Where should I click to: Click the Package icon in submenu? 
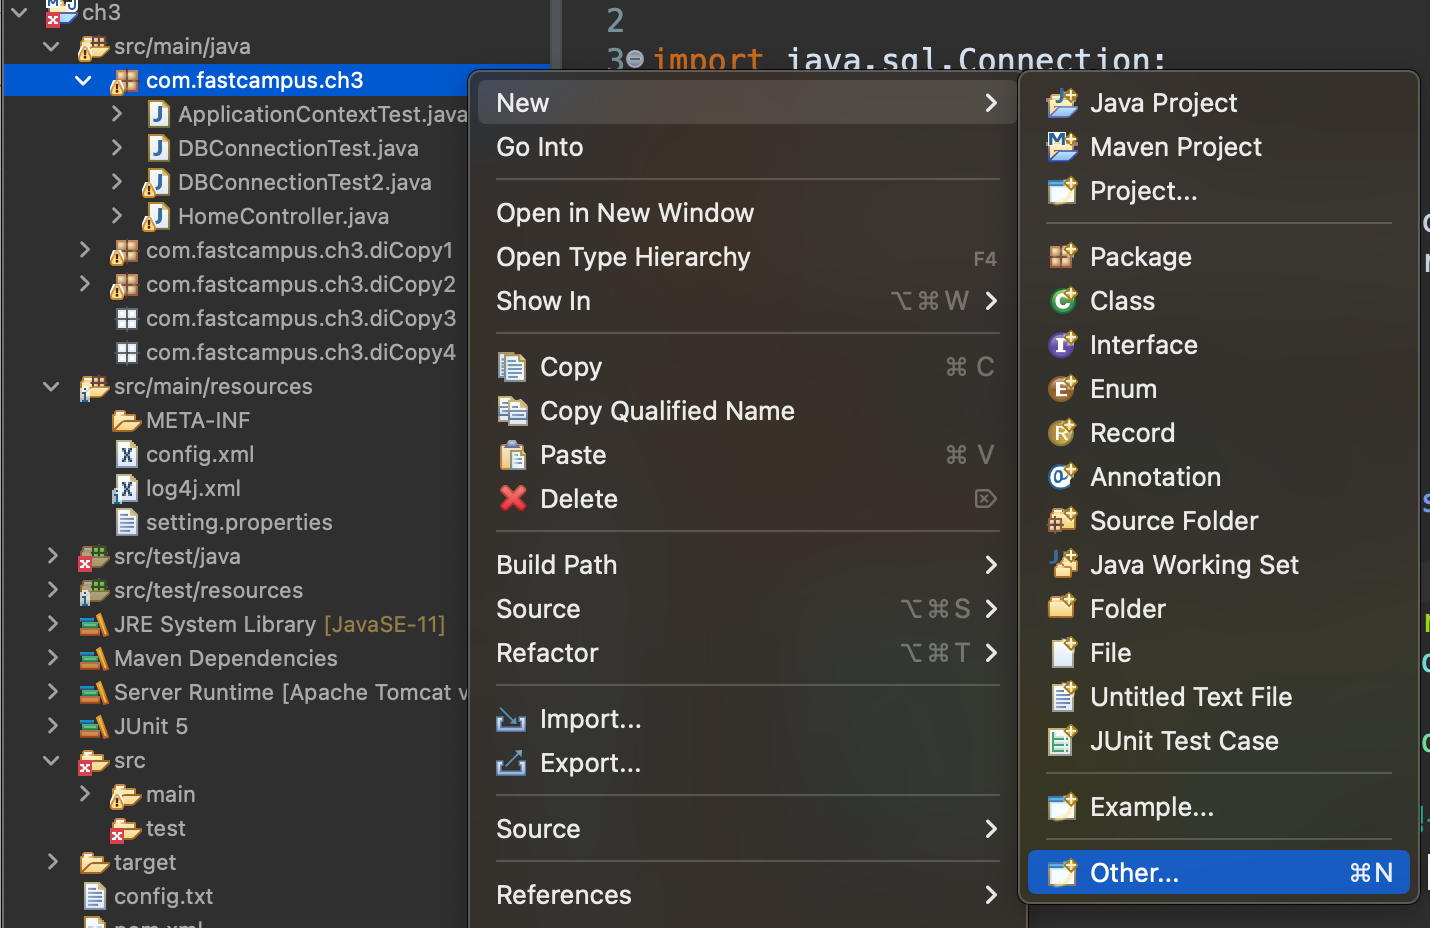click(1062, 257)
